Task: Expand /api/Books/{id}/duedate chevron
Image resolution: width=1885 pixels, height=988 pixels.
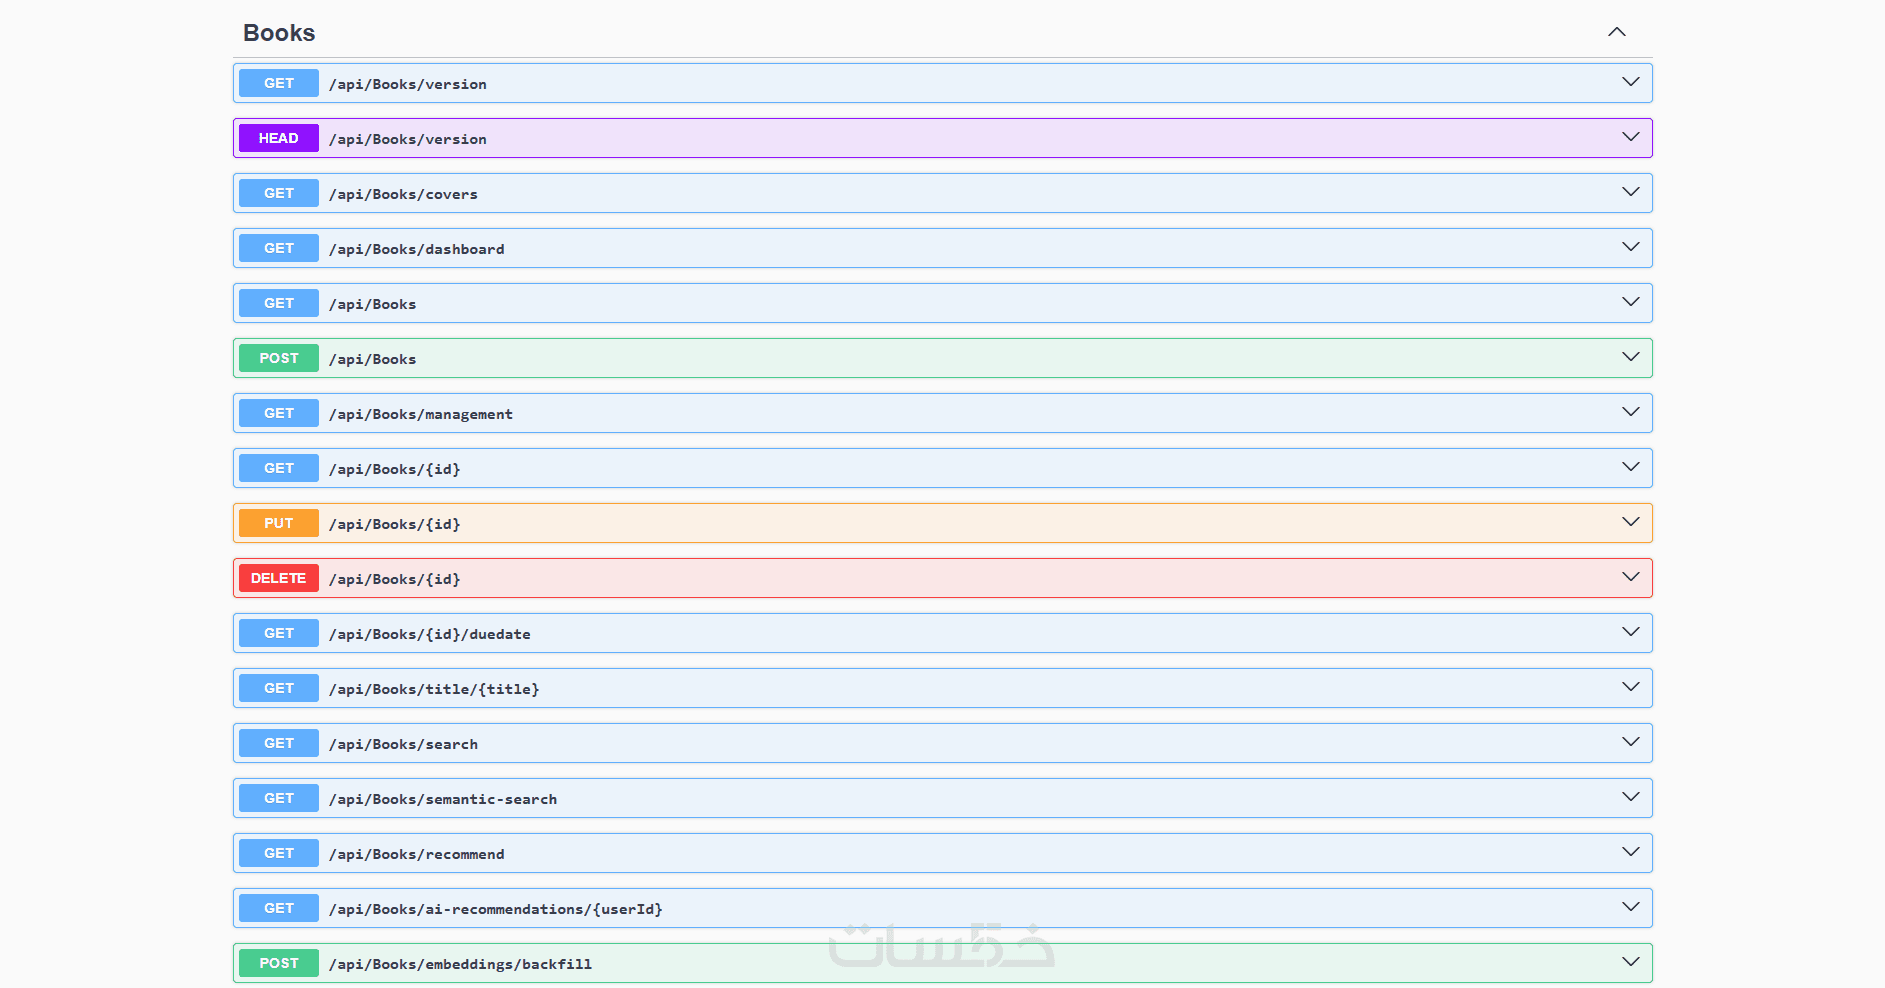Action: [1631, 632]
